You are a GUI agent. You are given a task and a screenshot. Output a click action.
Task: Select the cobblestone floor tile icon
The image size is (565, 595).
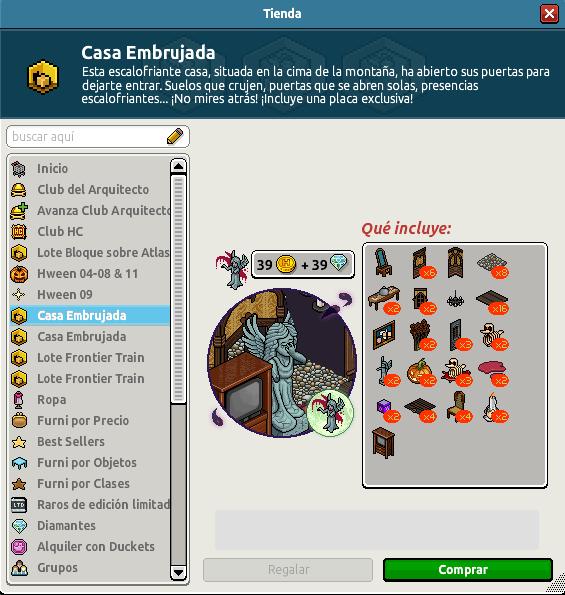[491, 264]
